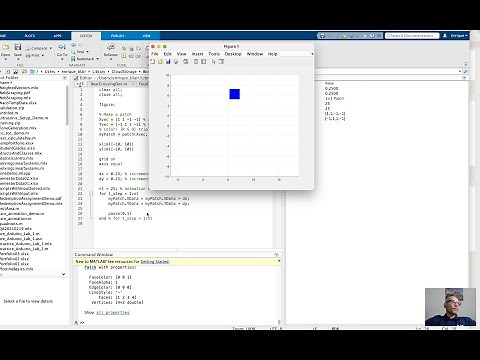The height and width of the screenshot is (360, 480).
Task: Open the Current Folder panel actions icon
Action: point(65,78)
